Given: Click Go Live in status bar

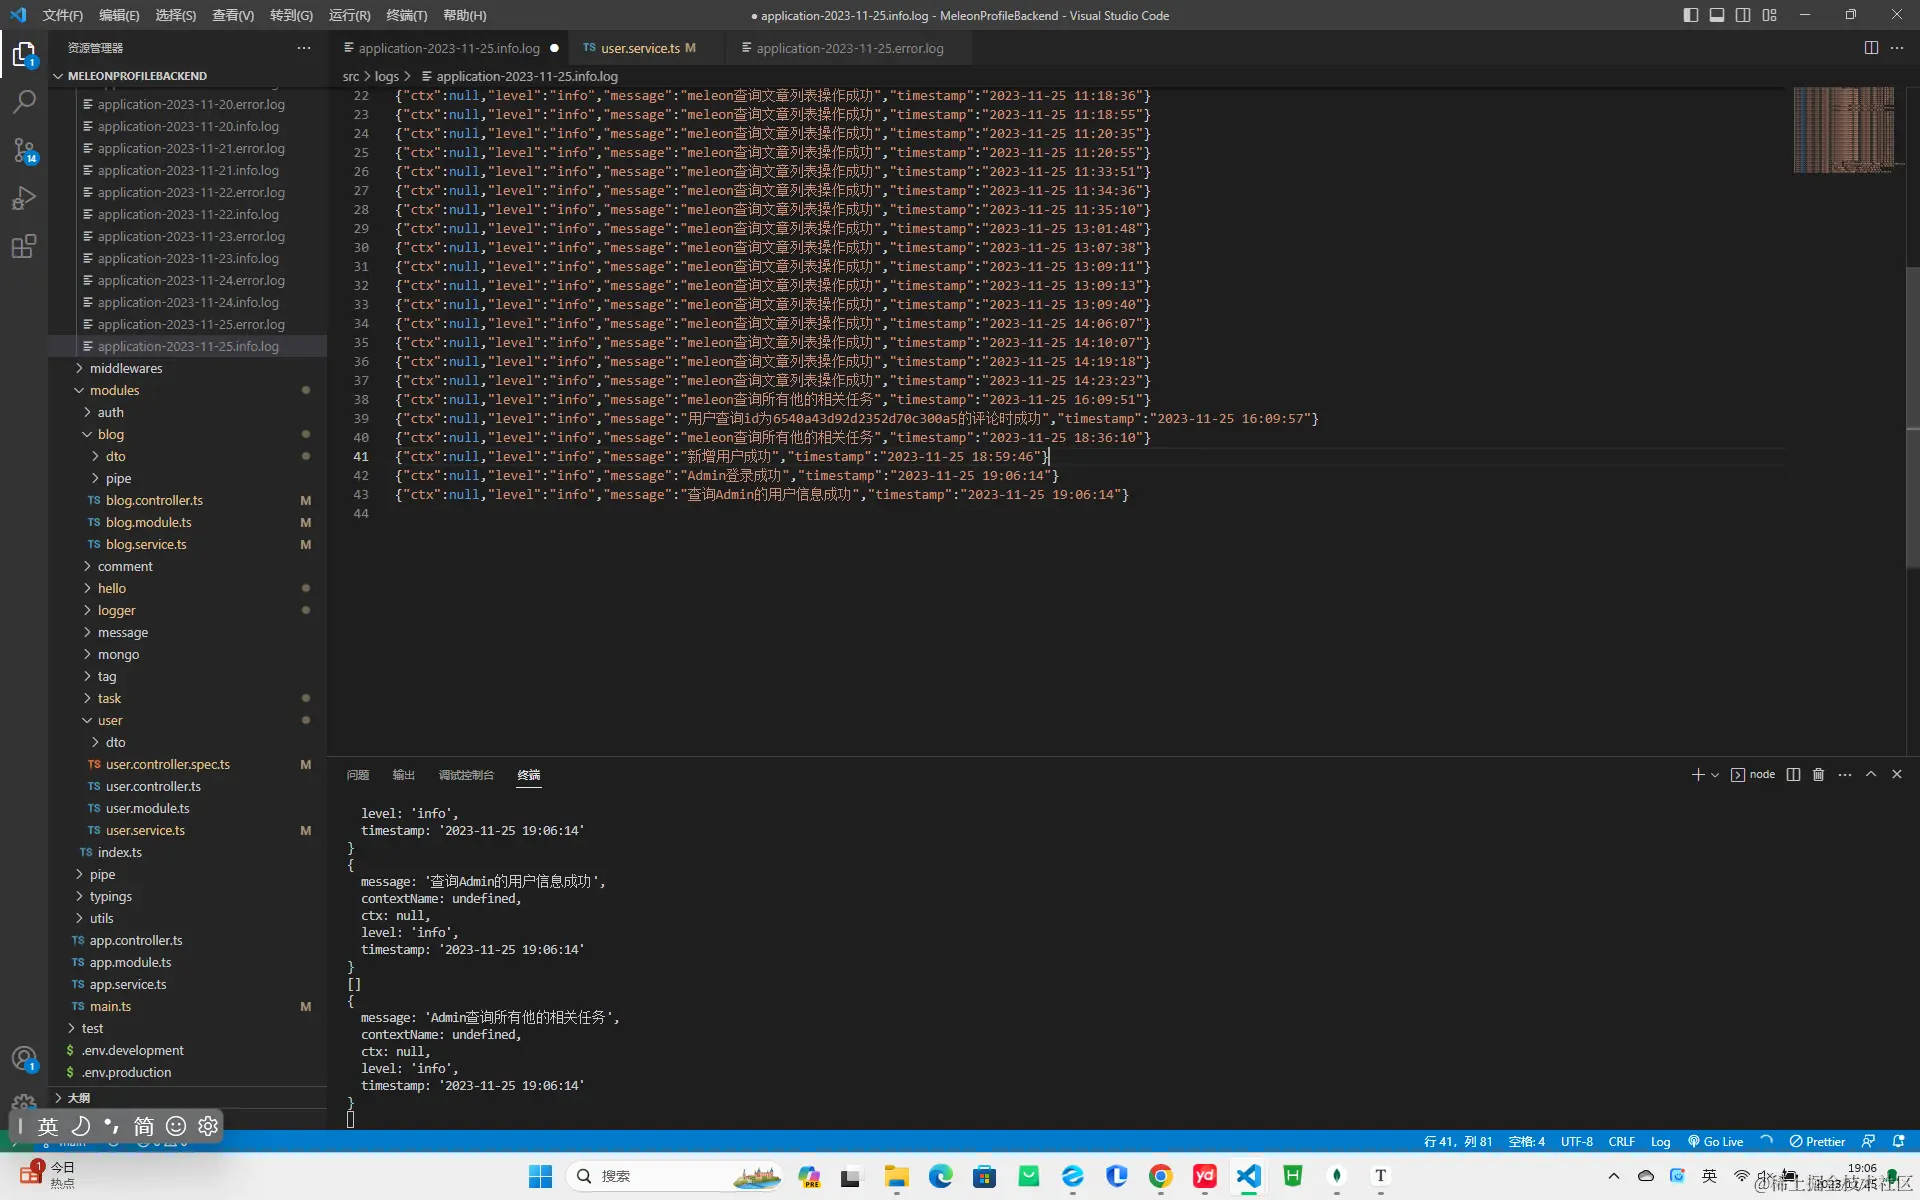Looking at the screenshot, I should click(1716, 1142).
